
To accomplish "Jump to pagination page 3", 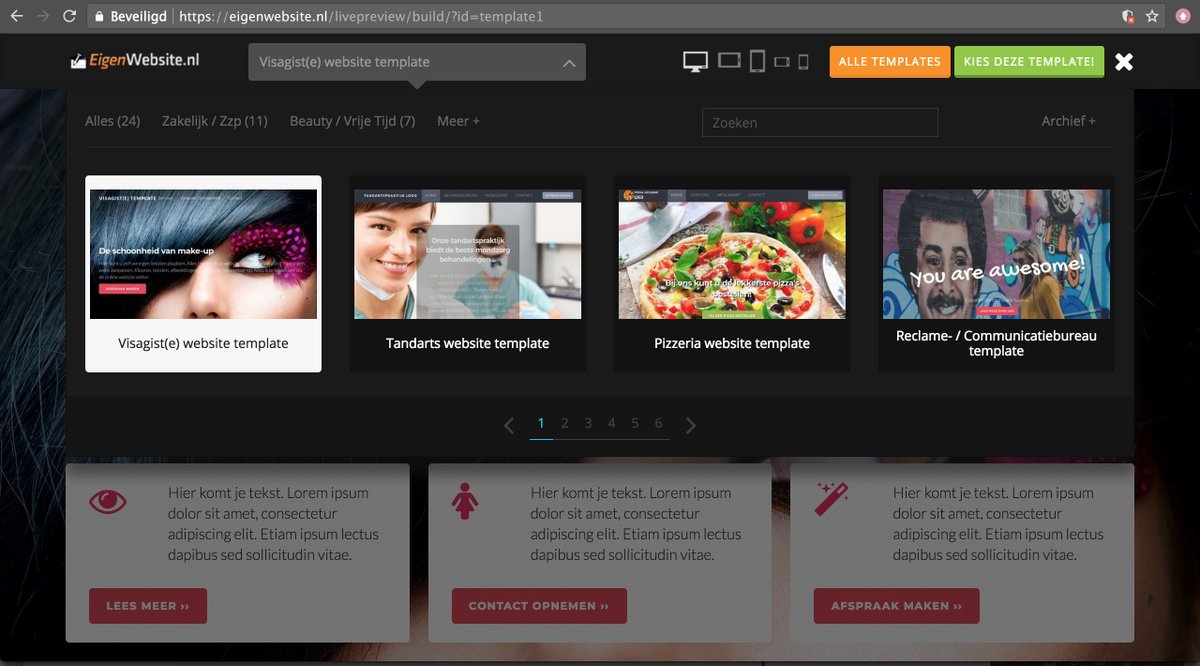I will [588, 424].
